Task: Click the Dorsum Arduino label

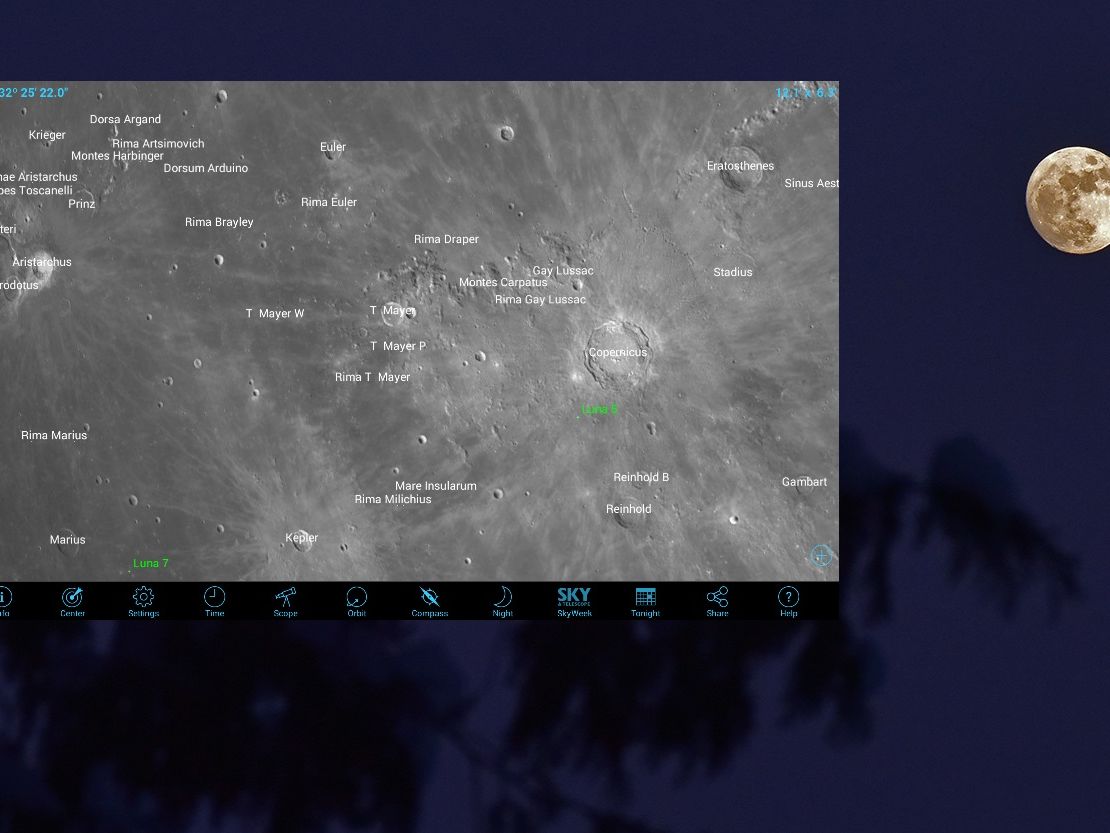Action: tap(206, 168)
